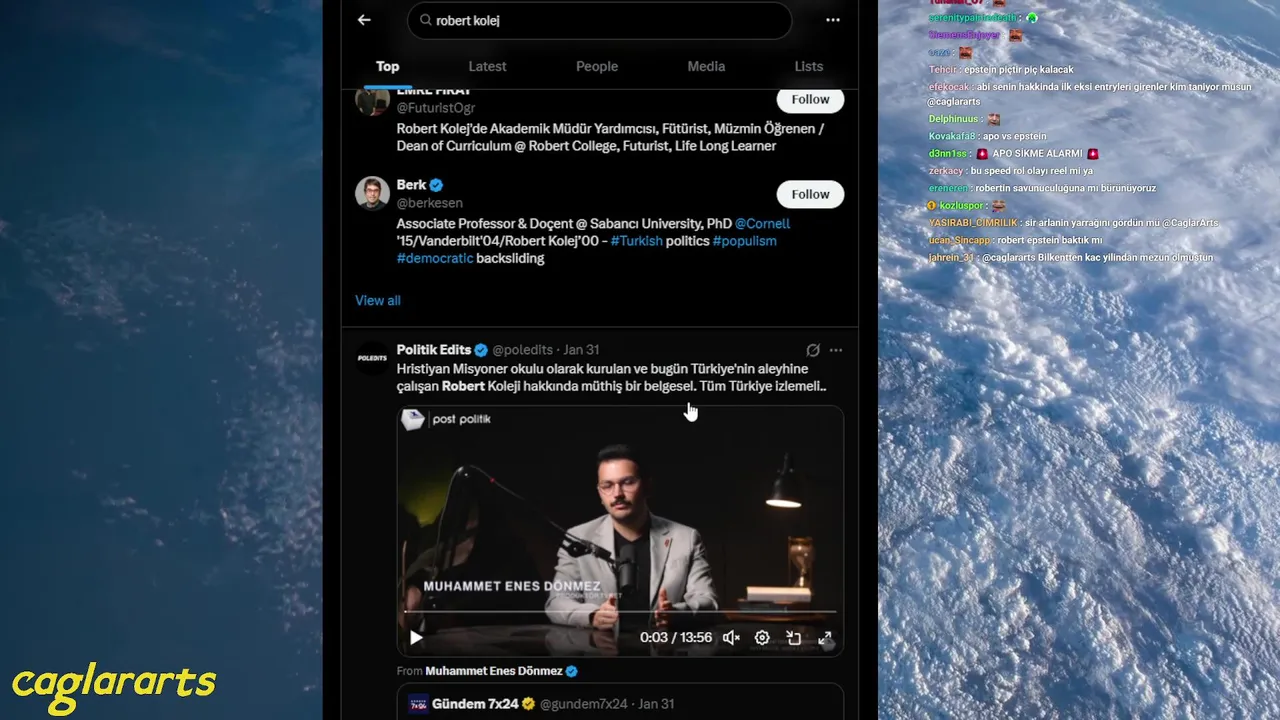Open the Media tab
This screenshot has height=720, width=1280.
pos(706,66)
